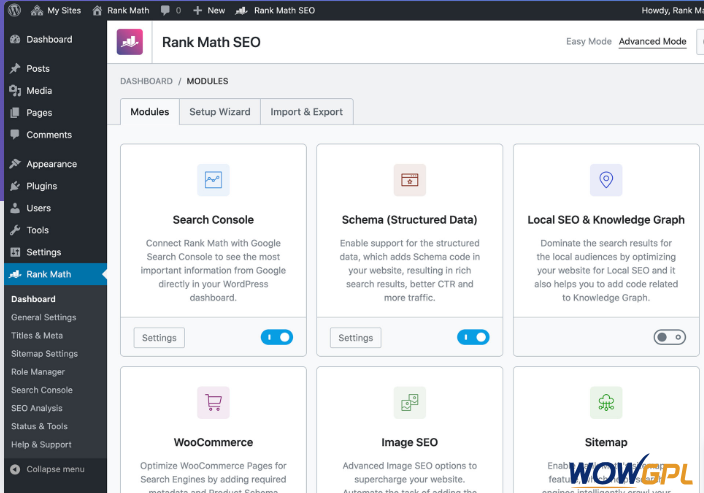Click the My Sites network icon
The image size is (704, 493).
37,10
